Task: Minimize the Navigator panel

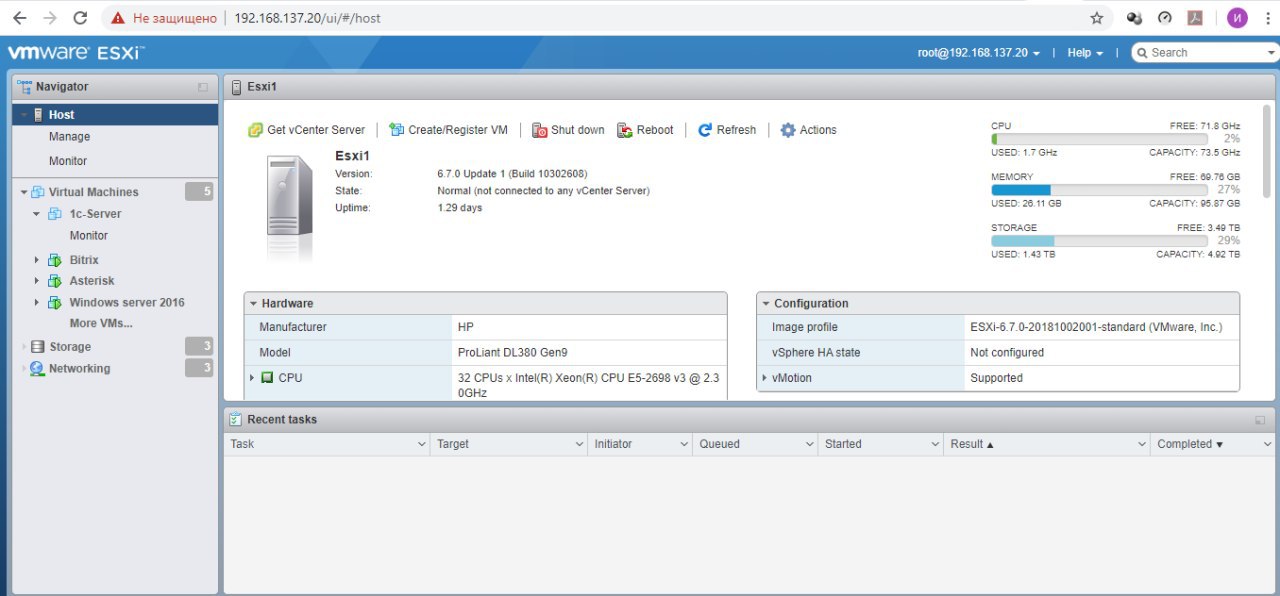Action: 203,87
